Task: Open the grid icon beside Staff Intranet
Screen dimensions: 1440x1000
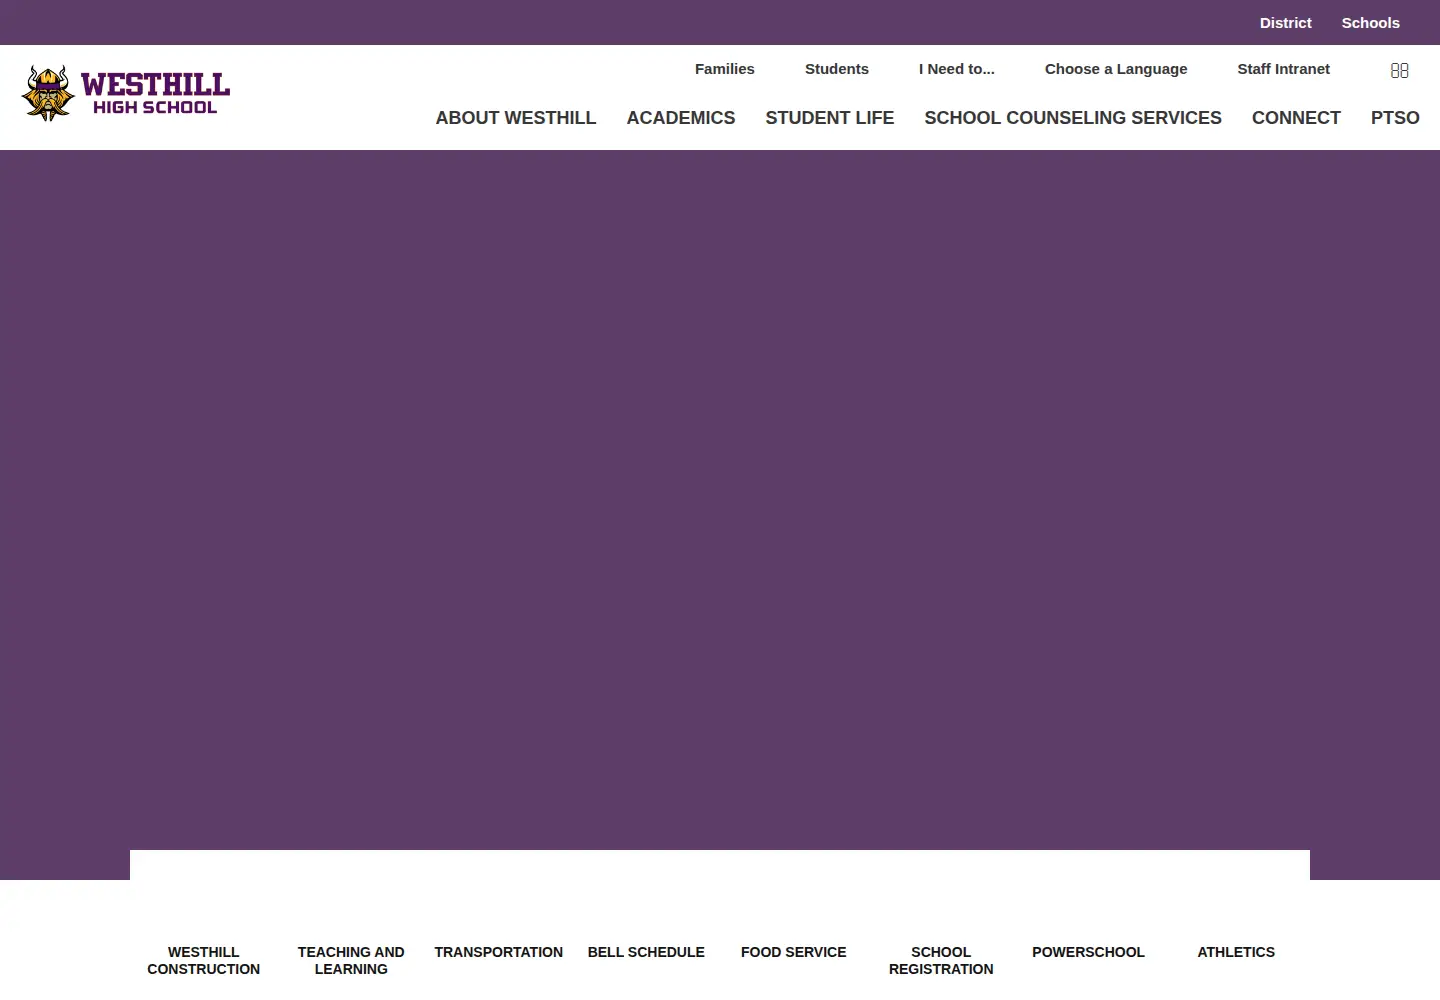Action: pyautogui.click(x=1400, y=70)
